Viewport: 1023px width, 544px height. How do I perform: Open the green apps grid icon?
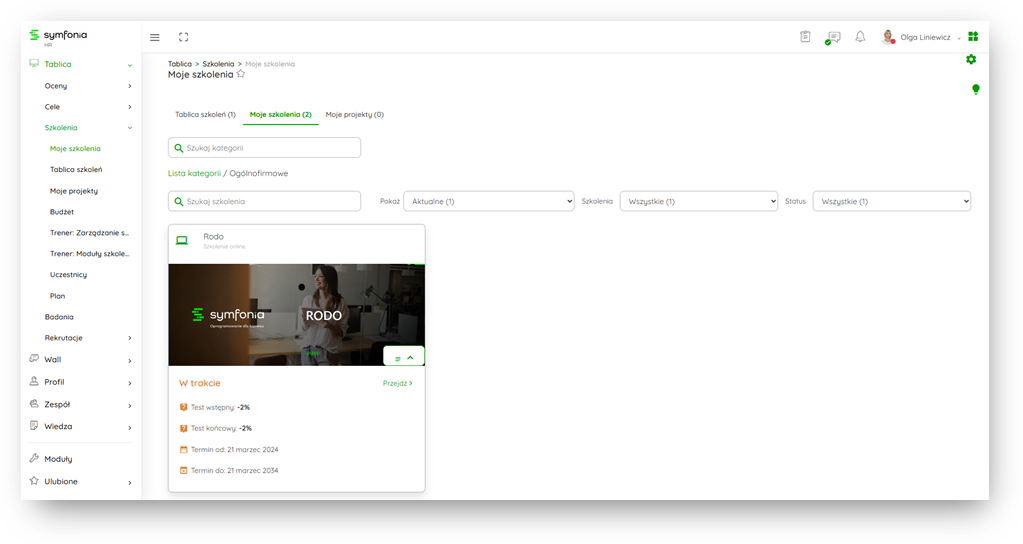tap(973, 37)
